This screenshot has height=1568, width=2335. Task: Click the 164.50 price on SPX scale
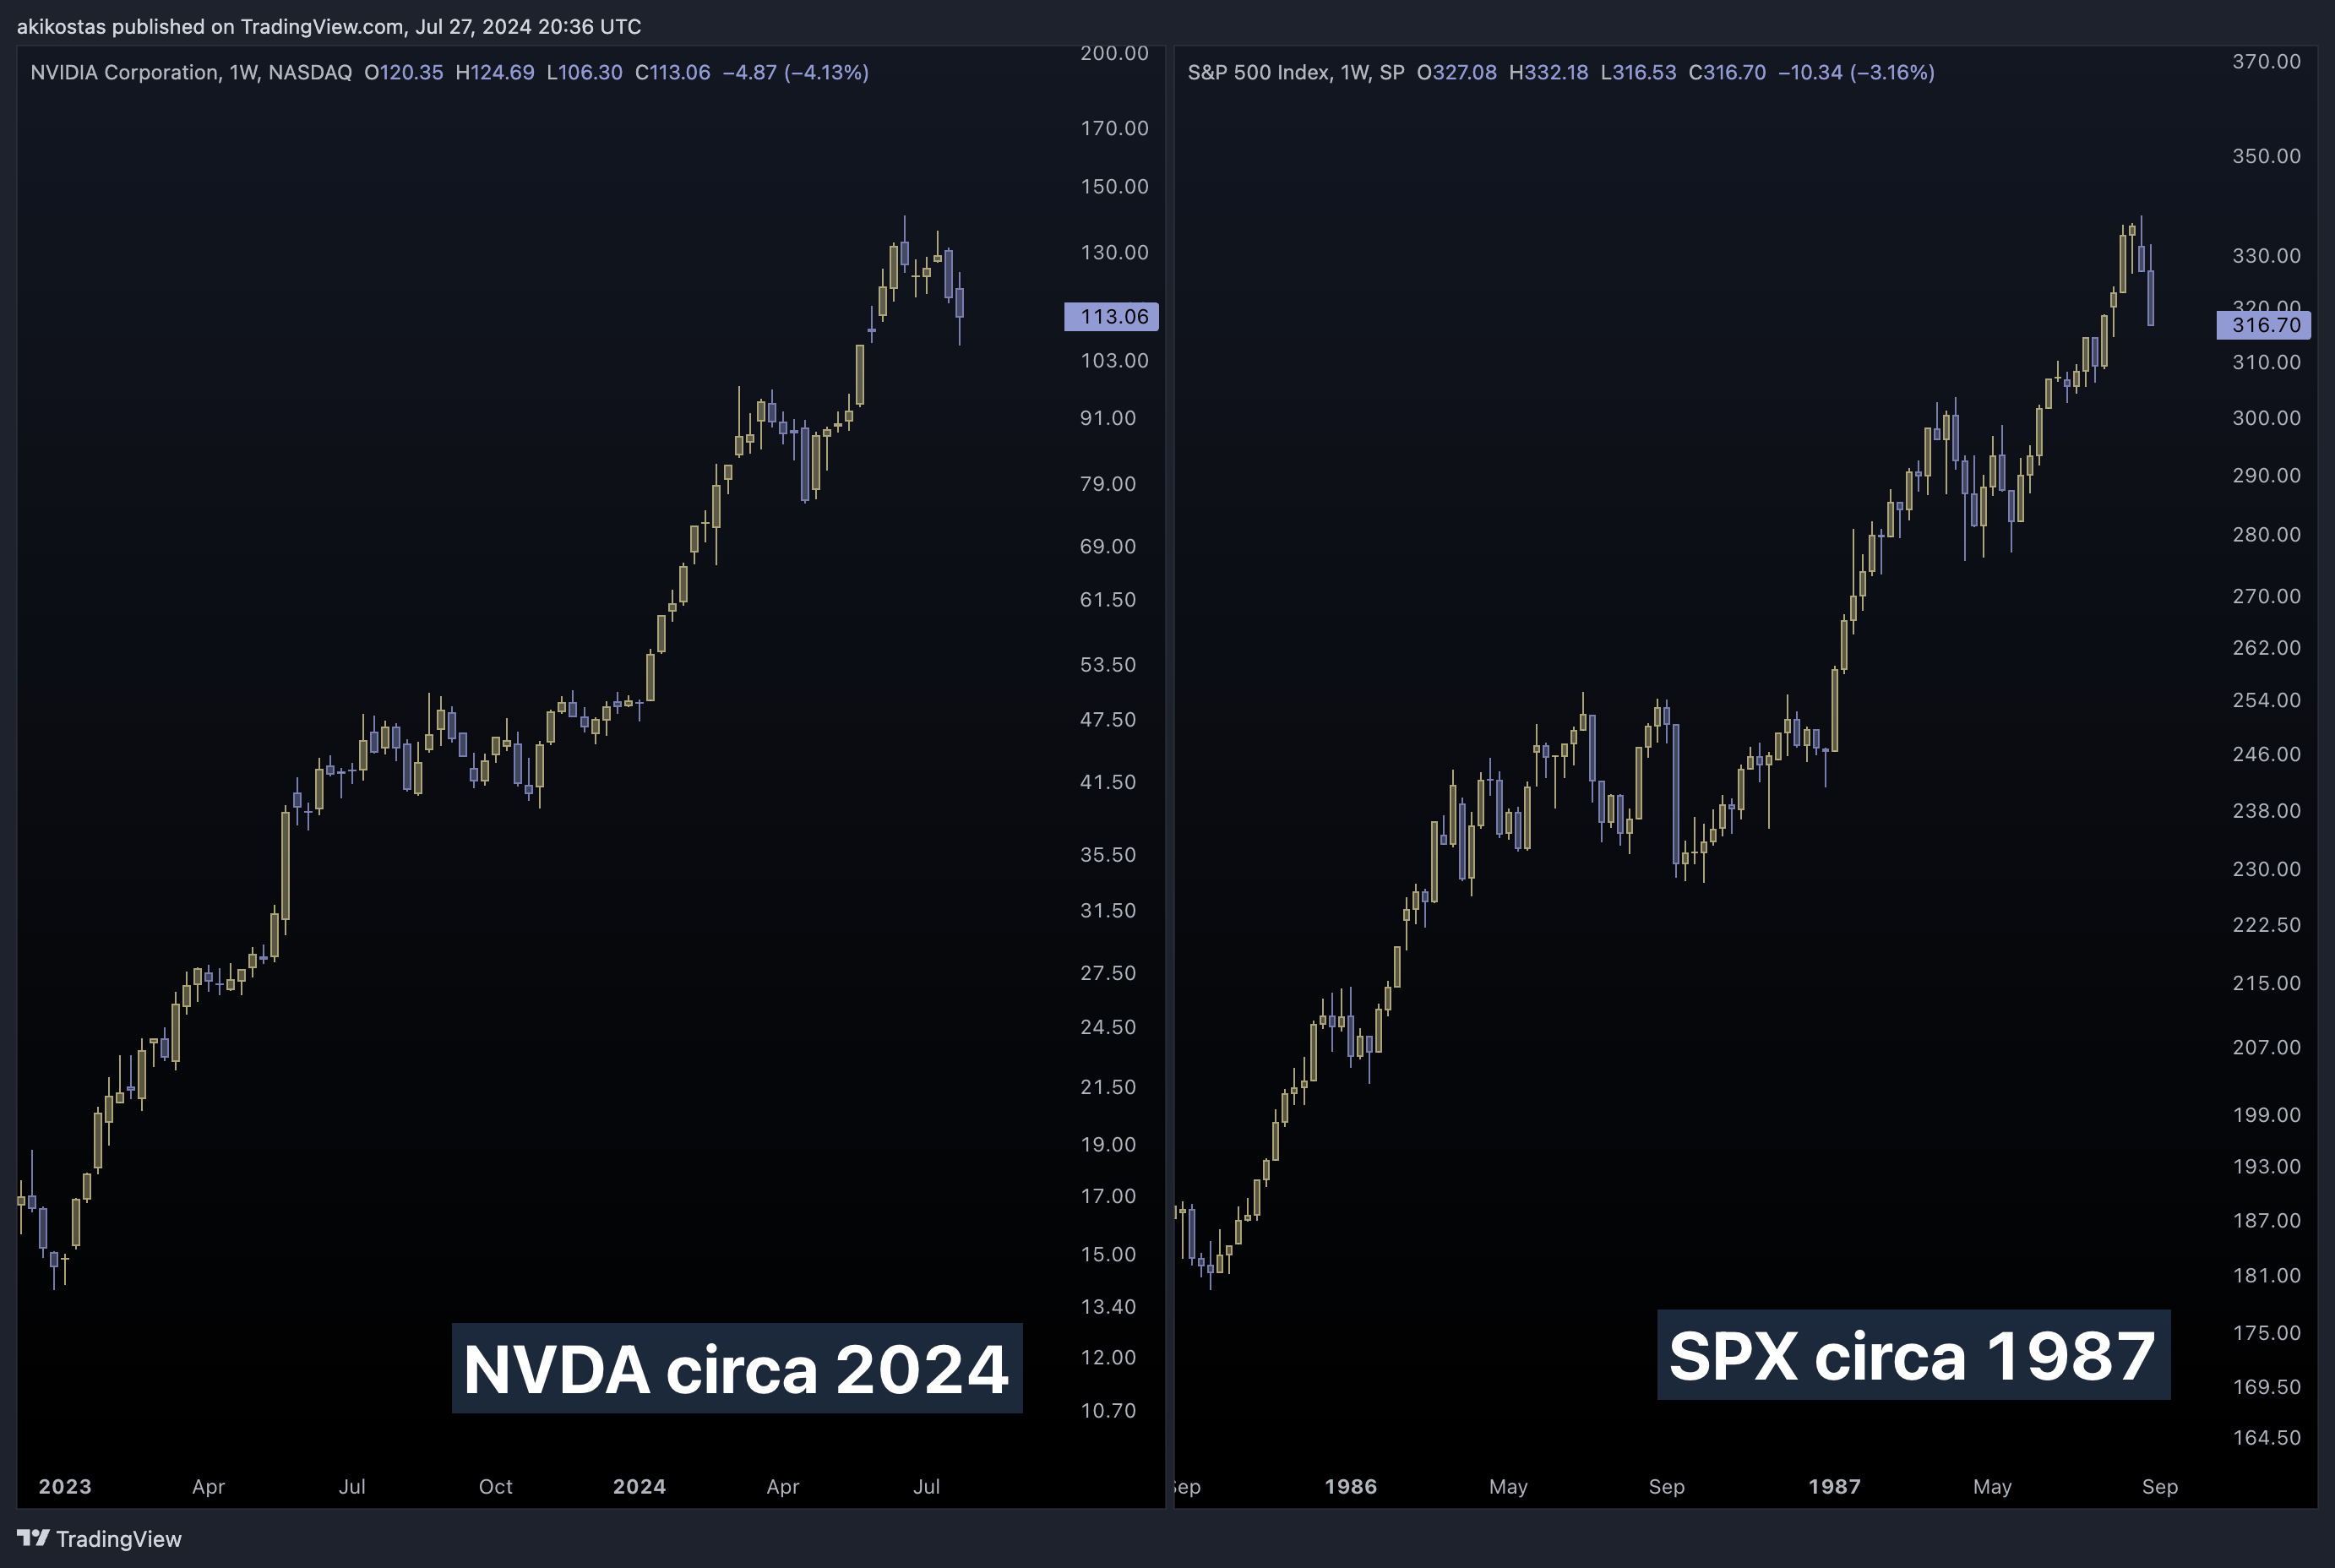(2266, 1437)
